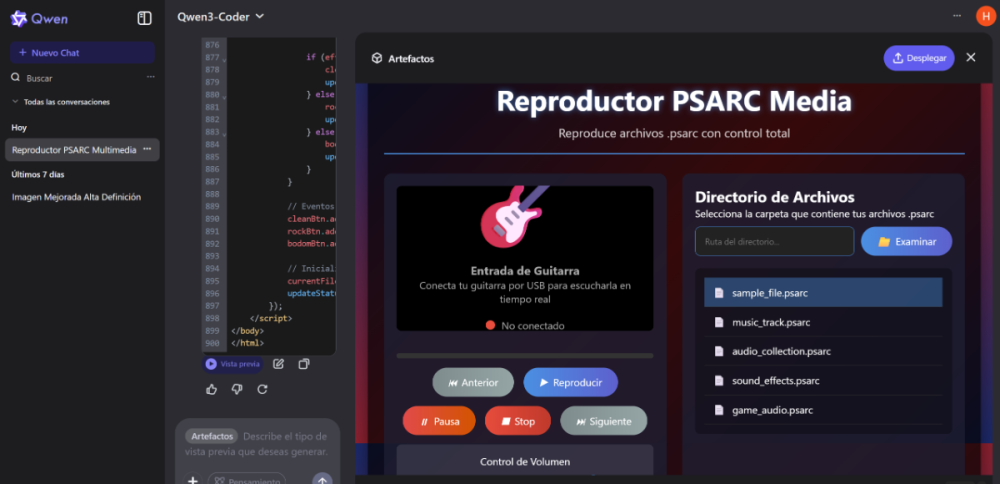This screenshot has width=1000, height=484.
Task: Click the edit code icon
Action: (279, 364)
